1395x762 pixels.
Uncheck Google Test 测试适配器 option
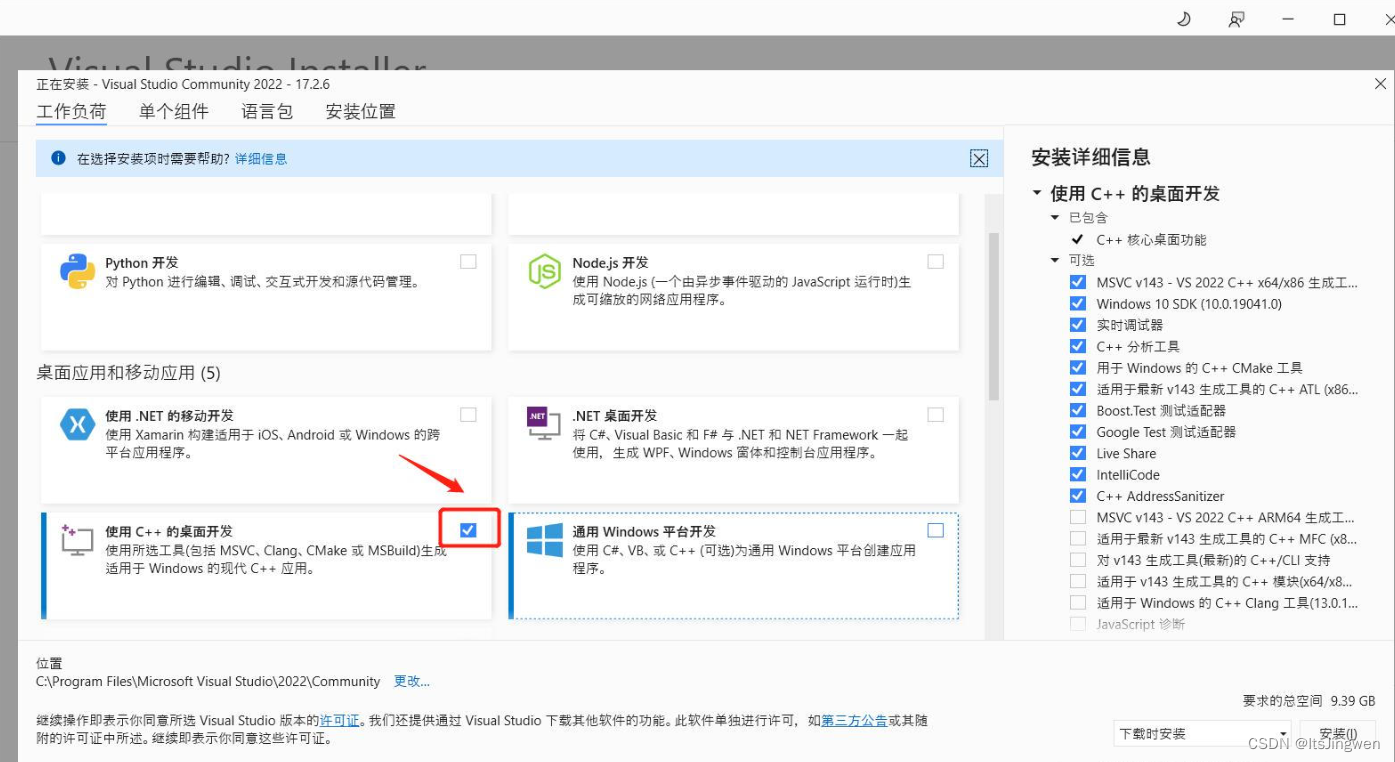(x=1077, y=431)
